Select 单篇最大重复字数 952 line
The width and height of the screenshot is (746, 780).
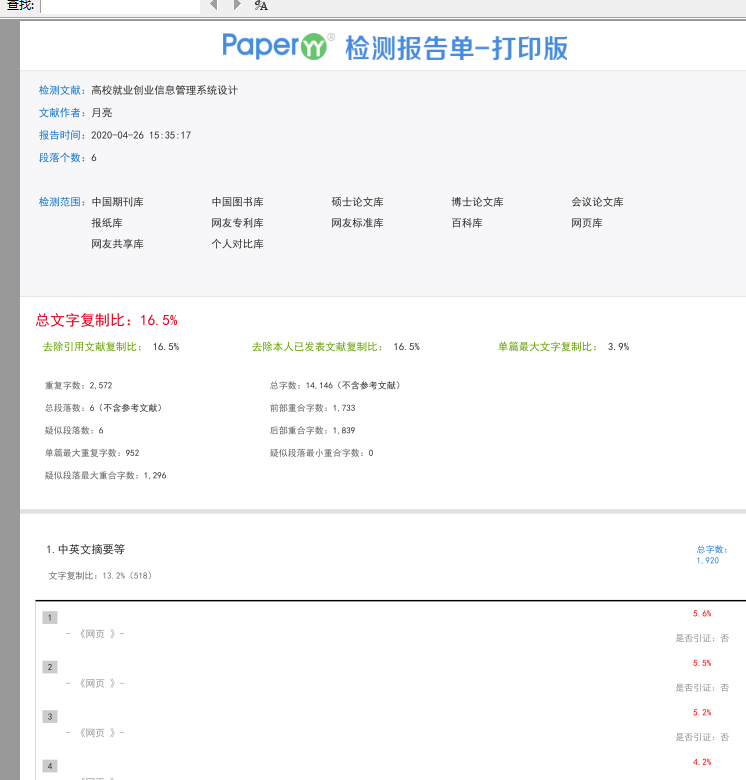(x=92, y=453)
